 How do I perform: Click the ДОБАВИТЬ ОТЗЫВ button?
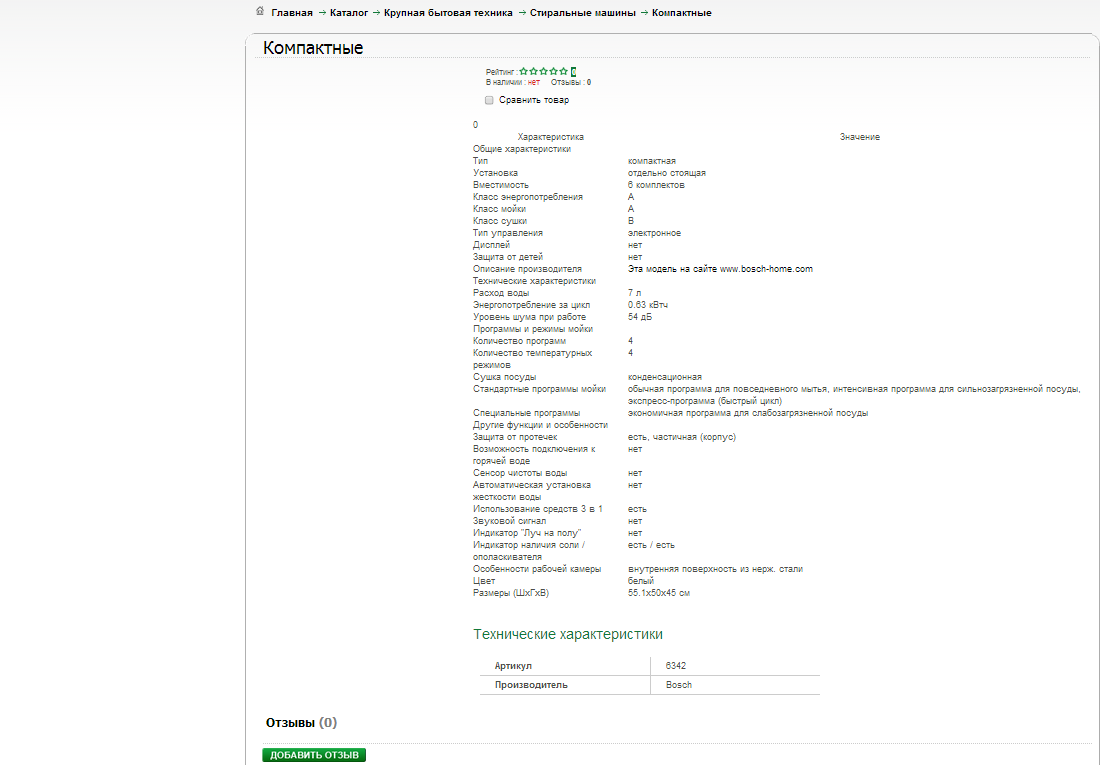[x=314, y=755]
